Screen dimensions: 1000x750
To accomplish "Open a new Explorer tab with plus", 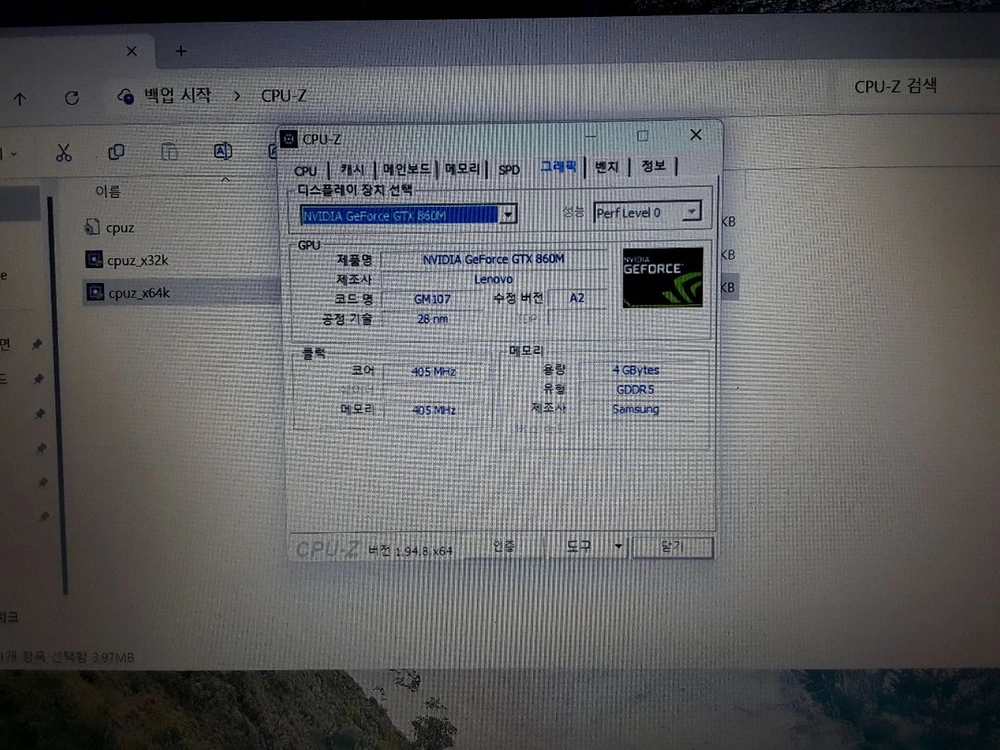I will [180, 51].
